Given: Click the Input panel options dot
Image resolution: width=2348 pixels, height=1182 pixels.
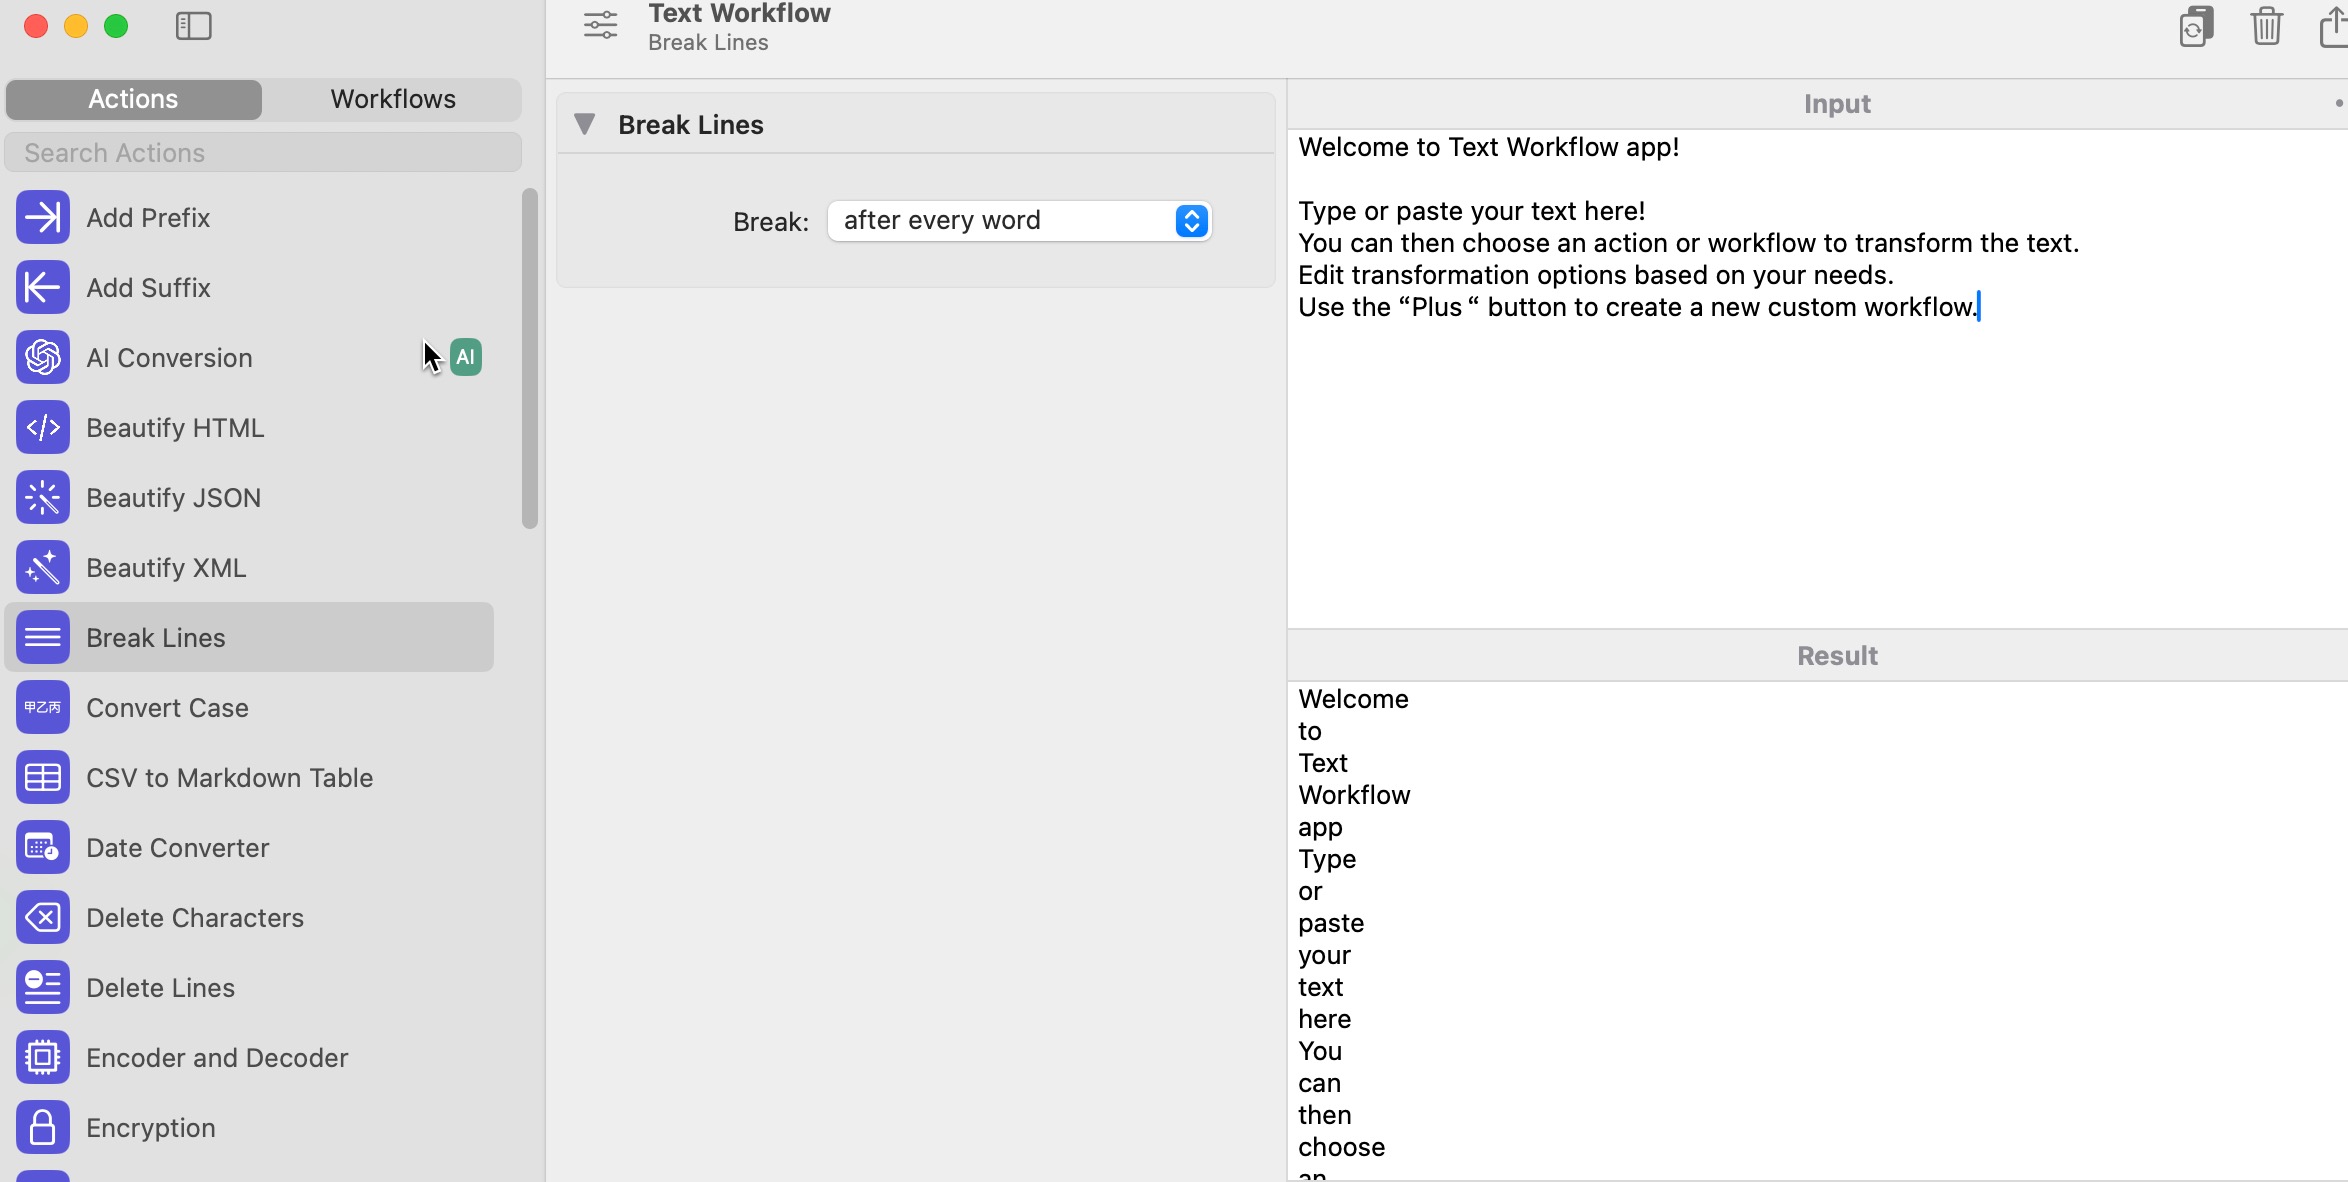Looking at the screenshot, I should pos(2339,103).
